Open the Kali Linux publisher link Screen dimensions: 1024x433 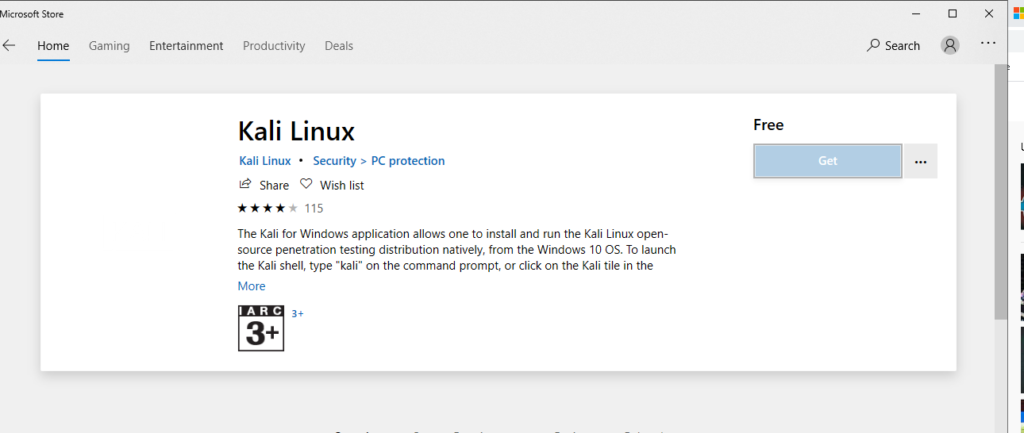[265, 161]
